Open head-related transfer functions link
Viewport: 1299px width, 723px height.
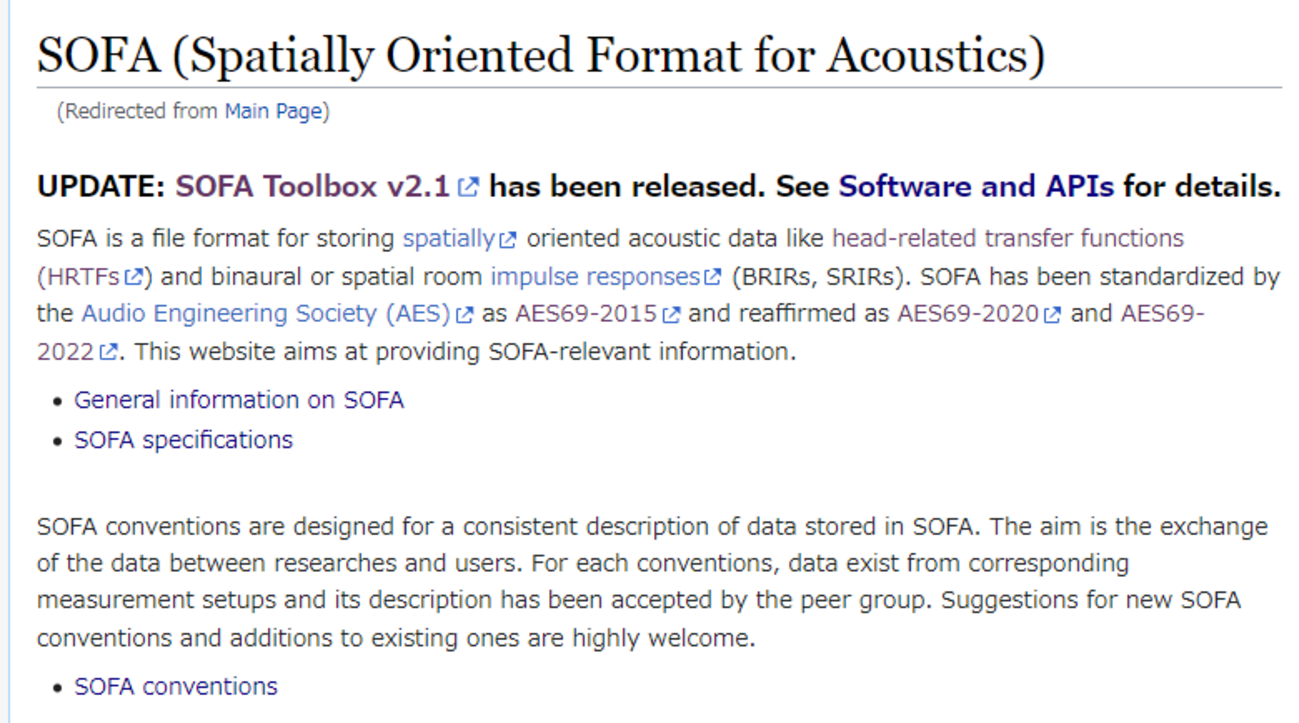point(1007,239)
